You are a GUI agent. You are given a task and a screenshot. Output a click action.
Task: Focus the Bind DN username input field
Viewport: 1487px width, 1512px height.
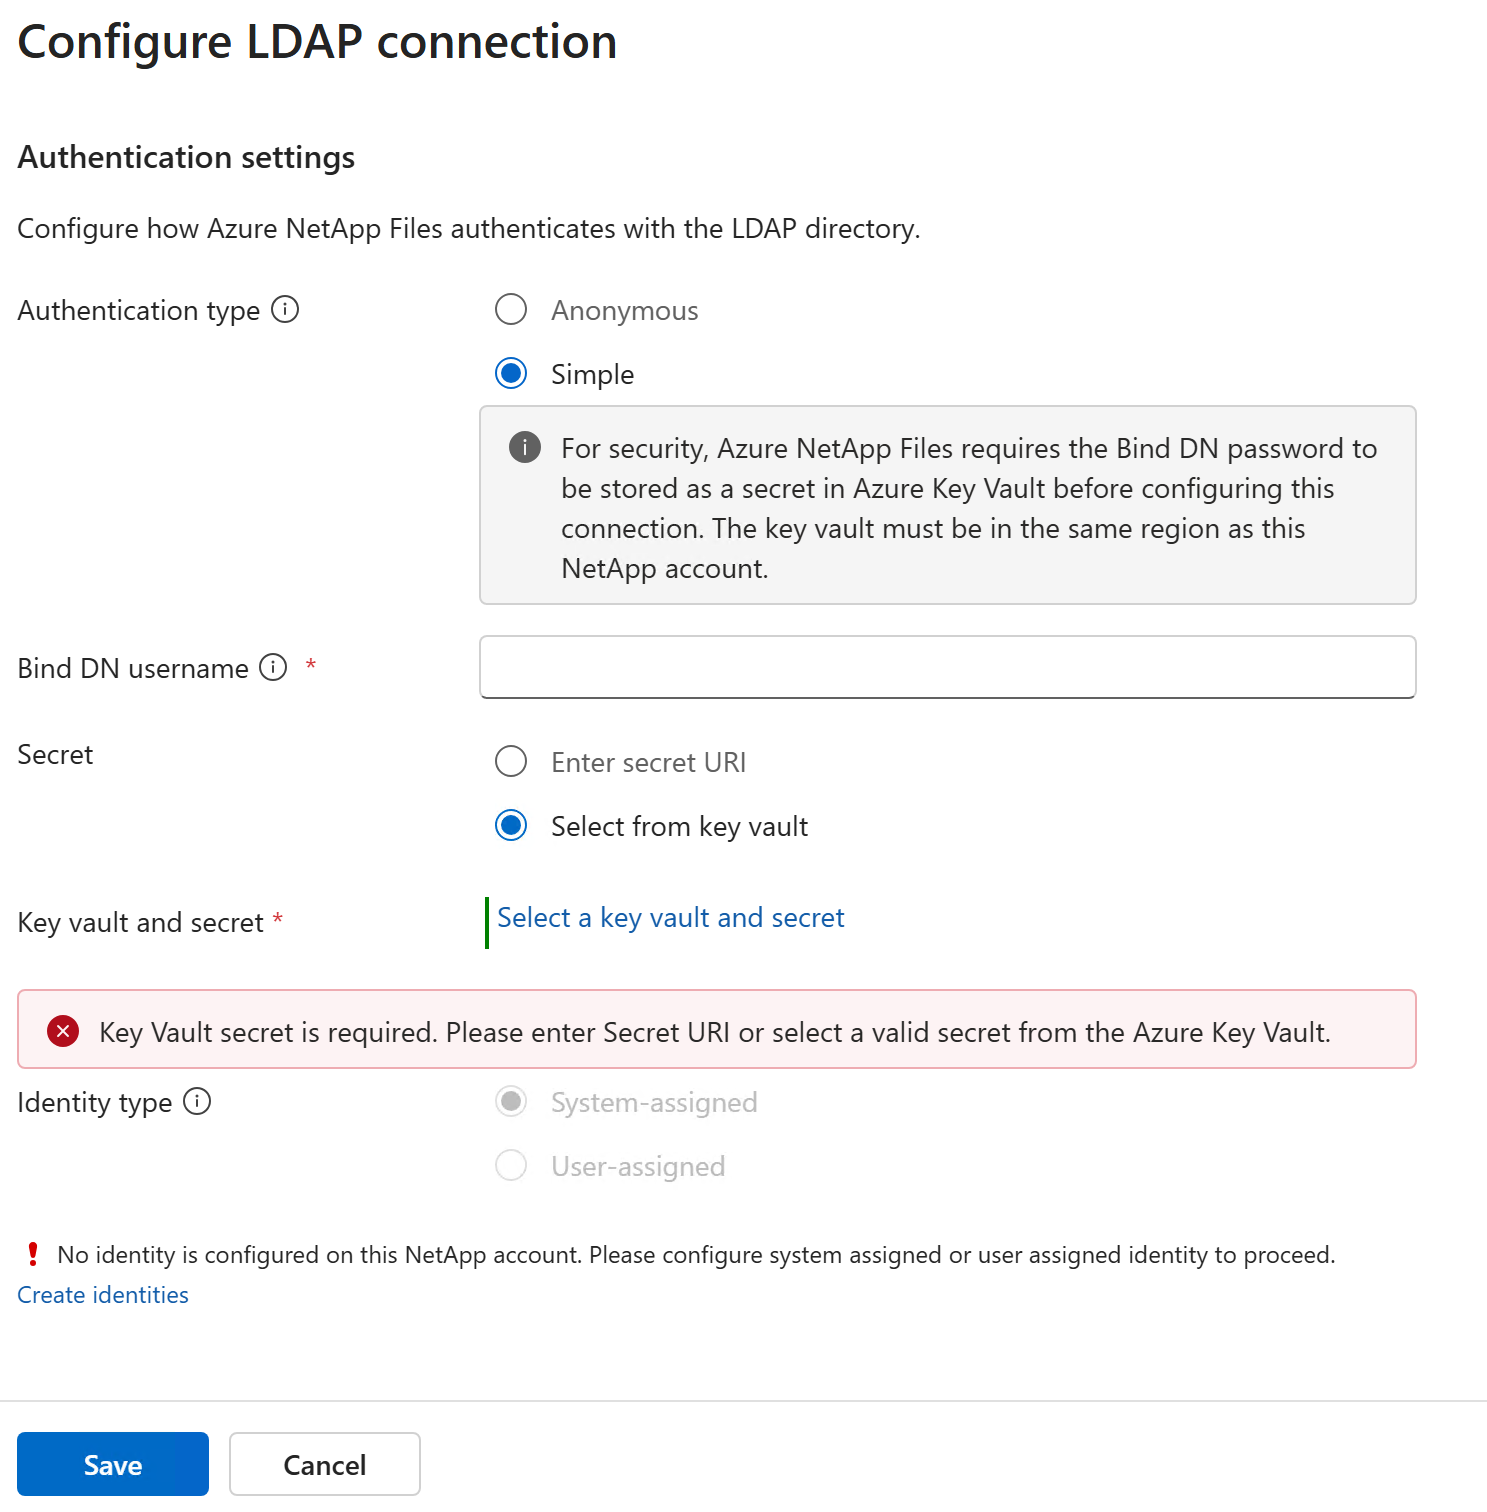point(948,667)
